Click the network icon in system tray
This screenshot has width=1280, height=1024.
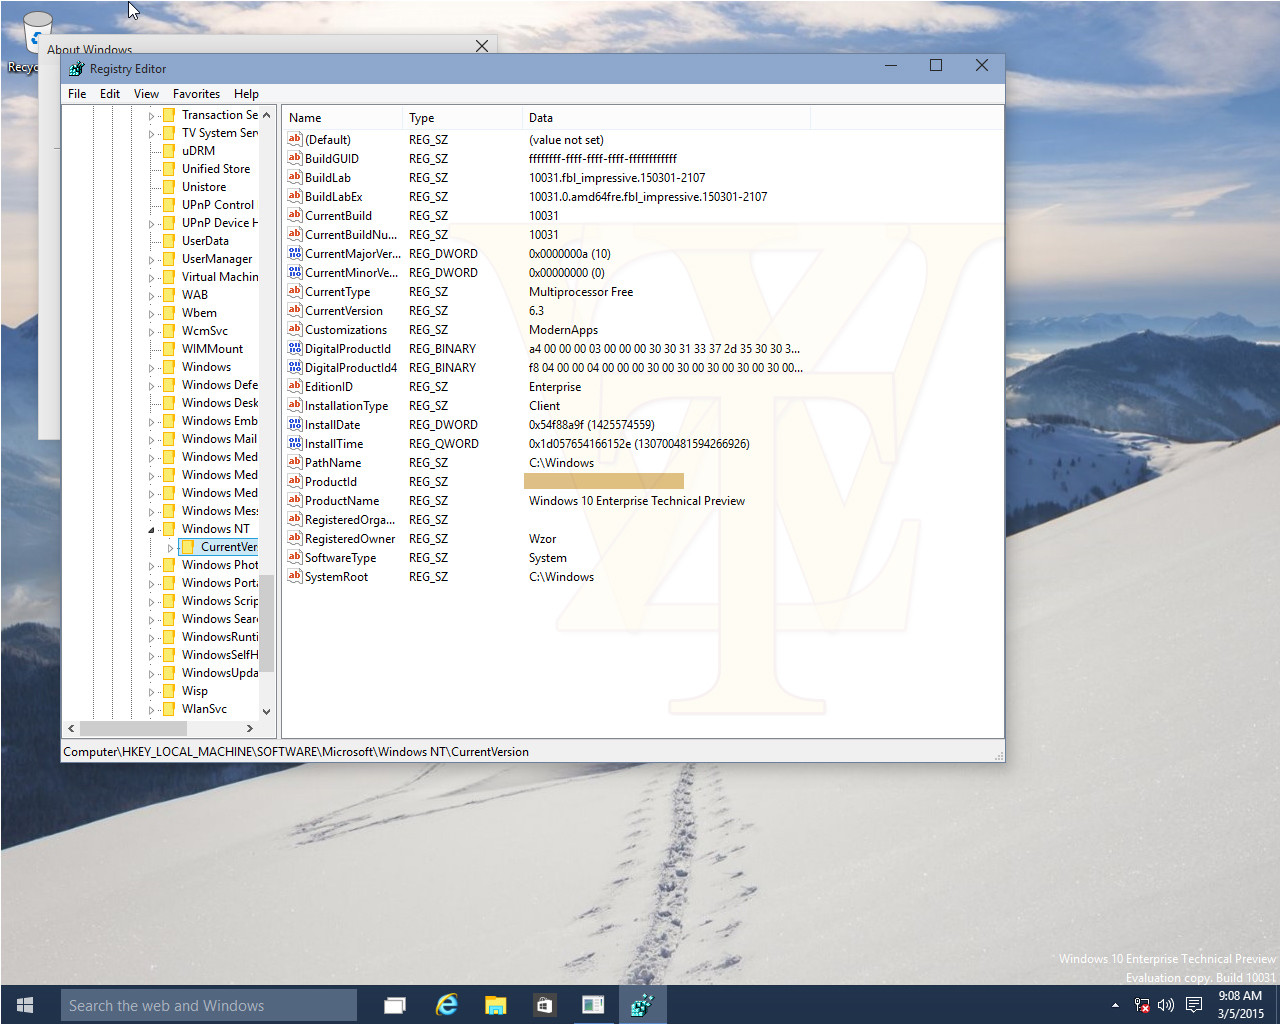[x=1142, y=1005]
